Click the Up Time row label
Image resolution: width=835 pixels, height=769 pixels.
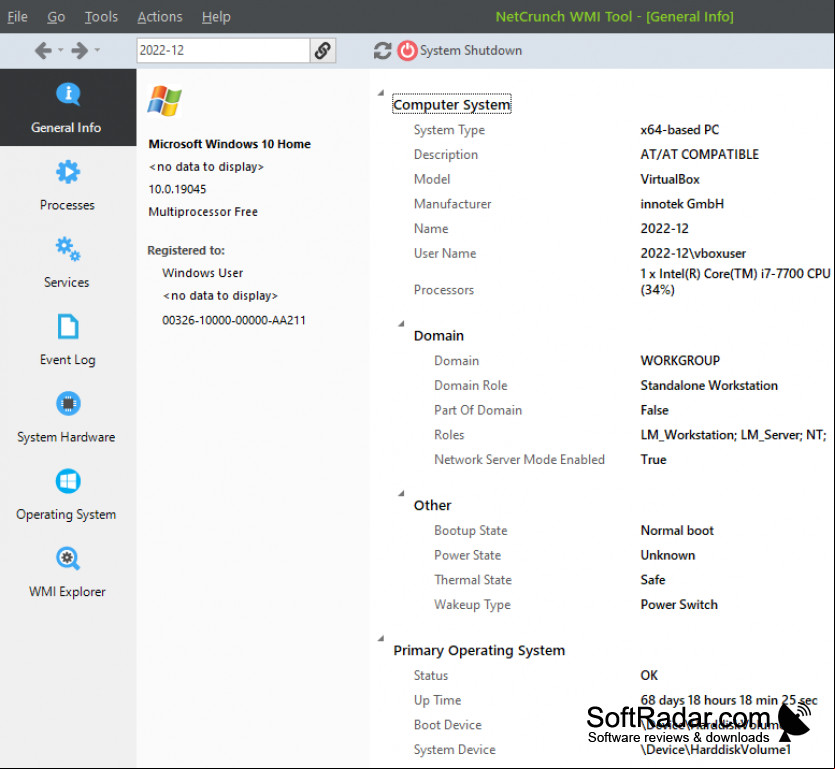click(x=437, y=700)
